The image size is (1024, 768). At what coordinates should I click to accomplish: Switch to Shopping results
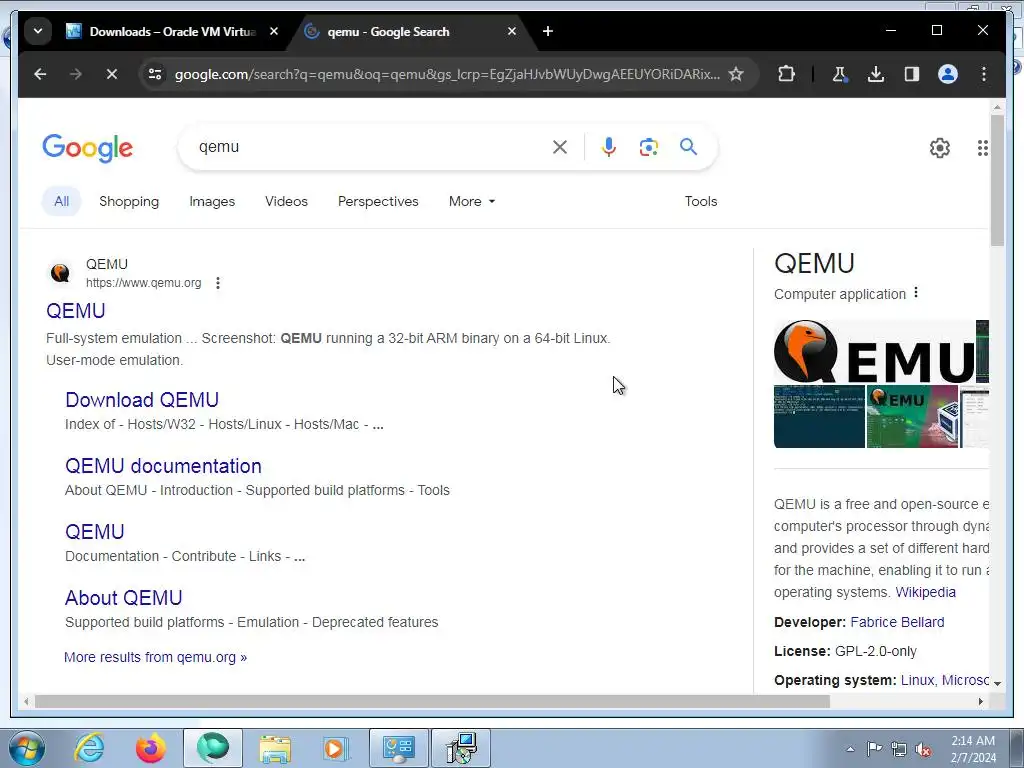[129, 201]
